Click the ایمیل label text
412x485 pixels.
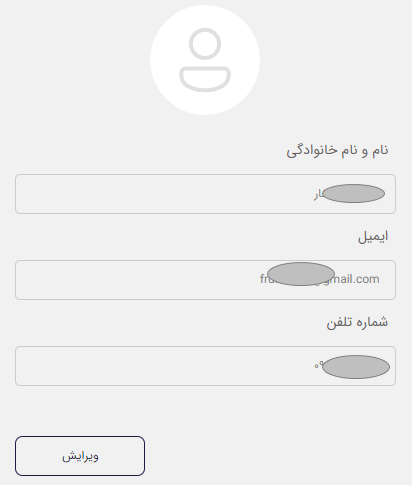373,236
